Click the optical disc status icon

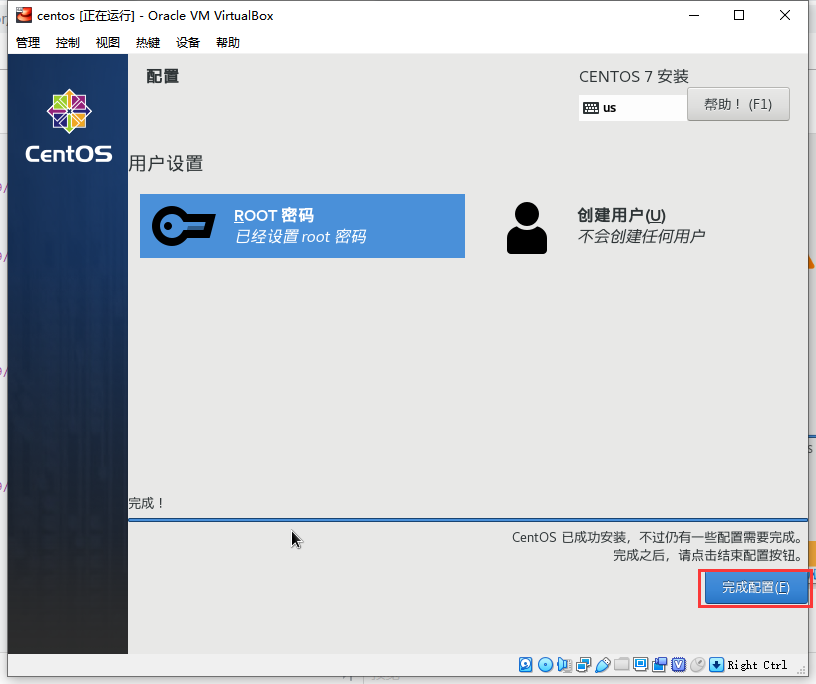coord(545,665)
